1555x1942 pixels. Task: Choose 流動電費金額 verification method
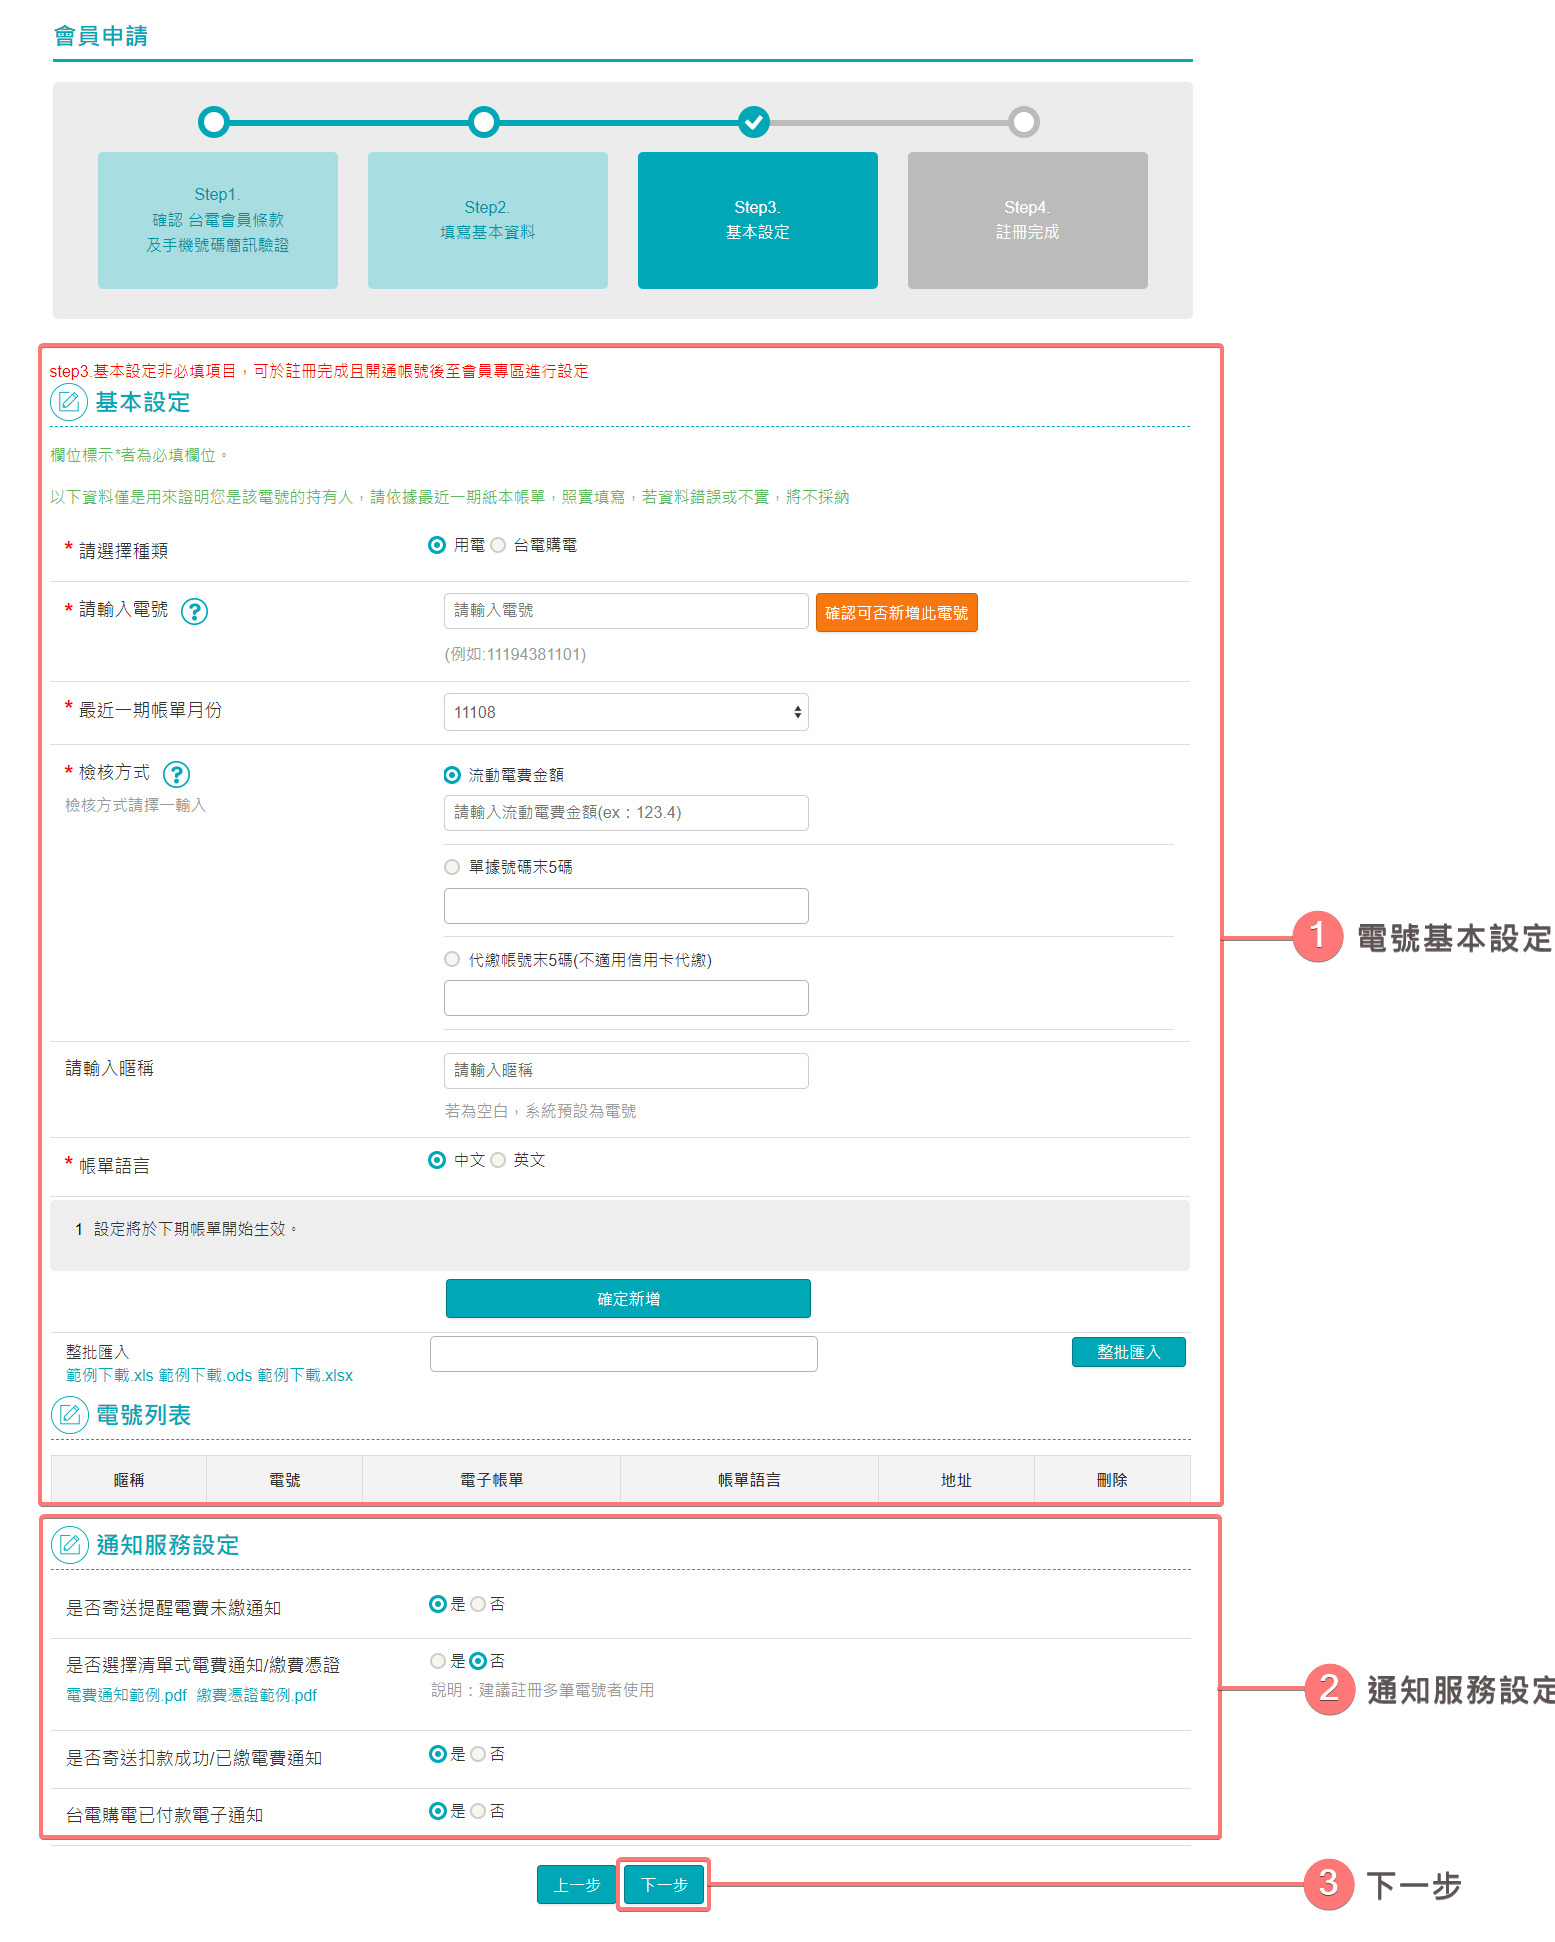point(452,775)
